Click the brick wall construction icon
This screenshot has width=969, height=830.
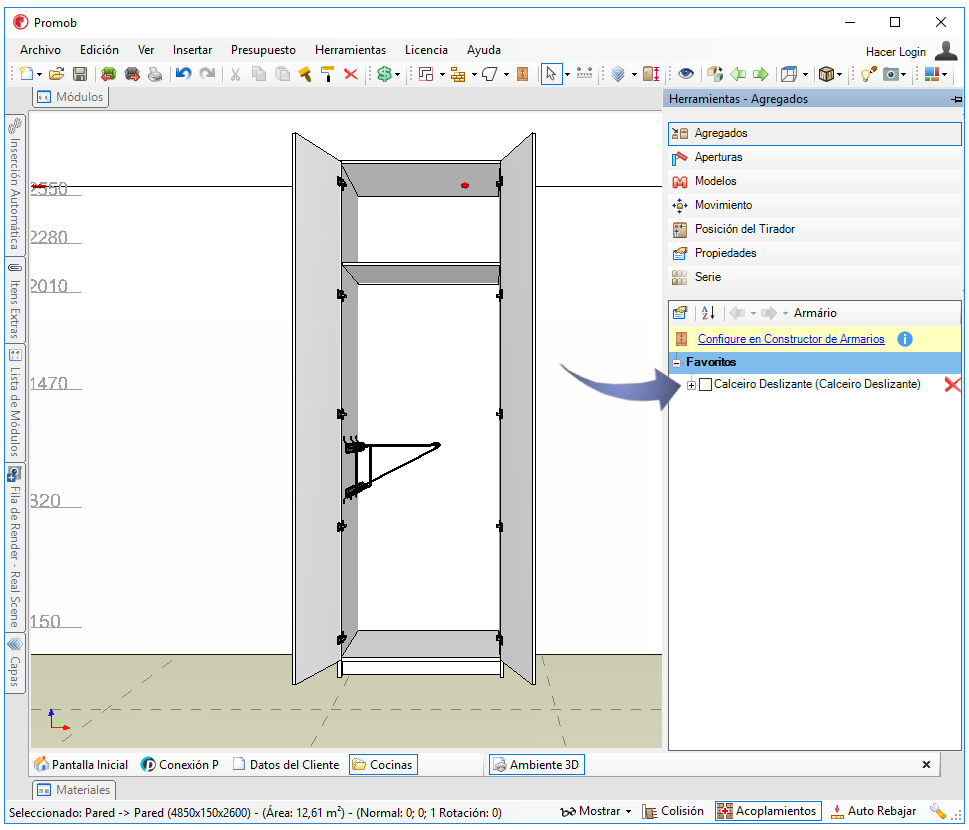(458, 74)
